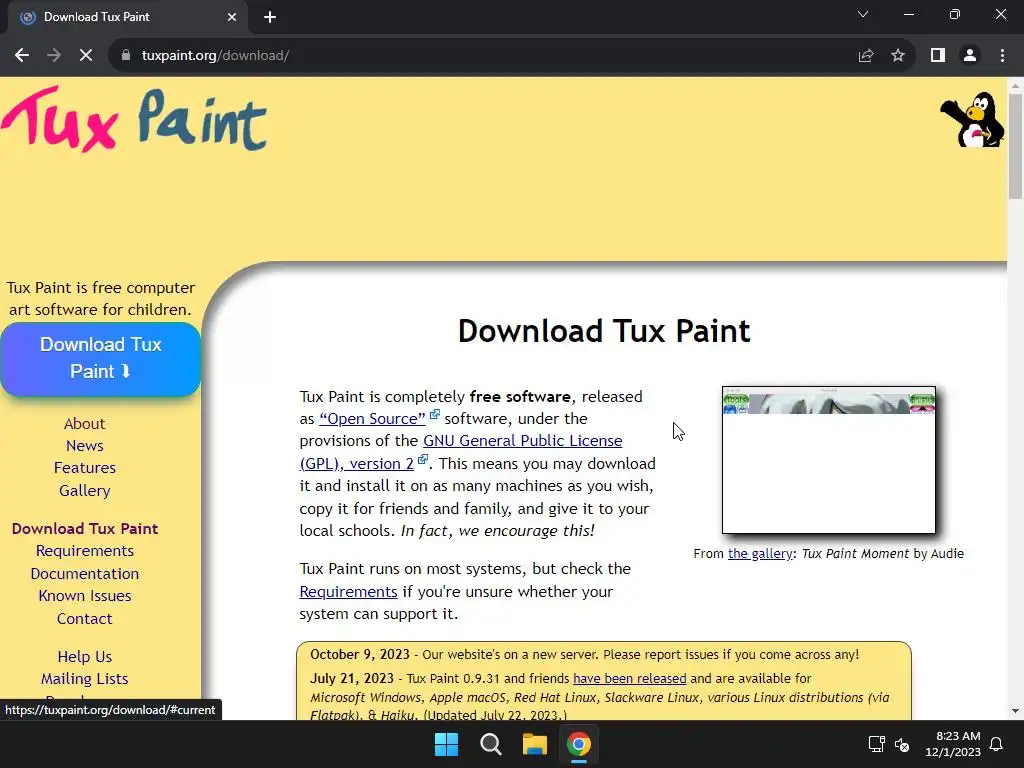The height and width of the screenshot is (768, 1024).
Task: Click the muted volume tray icon
Action: click(x=902, y=744)
